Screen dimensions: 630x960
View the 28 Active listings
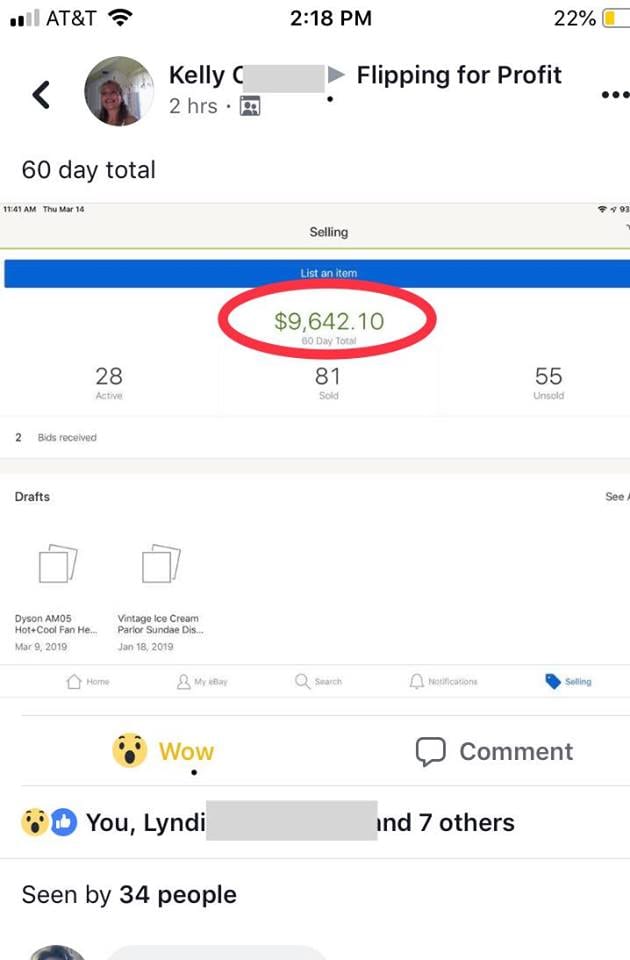[x=109, y=383]
